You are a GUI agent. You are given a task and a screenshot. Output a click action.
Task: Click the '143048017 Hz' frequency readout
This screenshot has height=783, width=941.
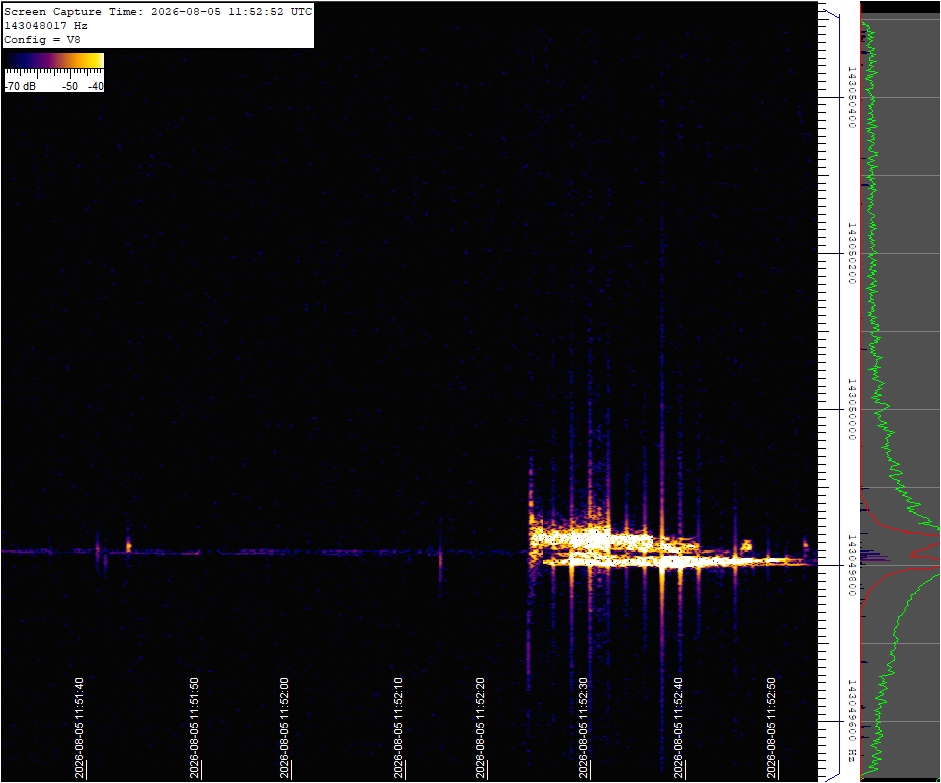click(x=46, y=26)
